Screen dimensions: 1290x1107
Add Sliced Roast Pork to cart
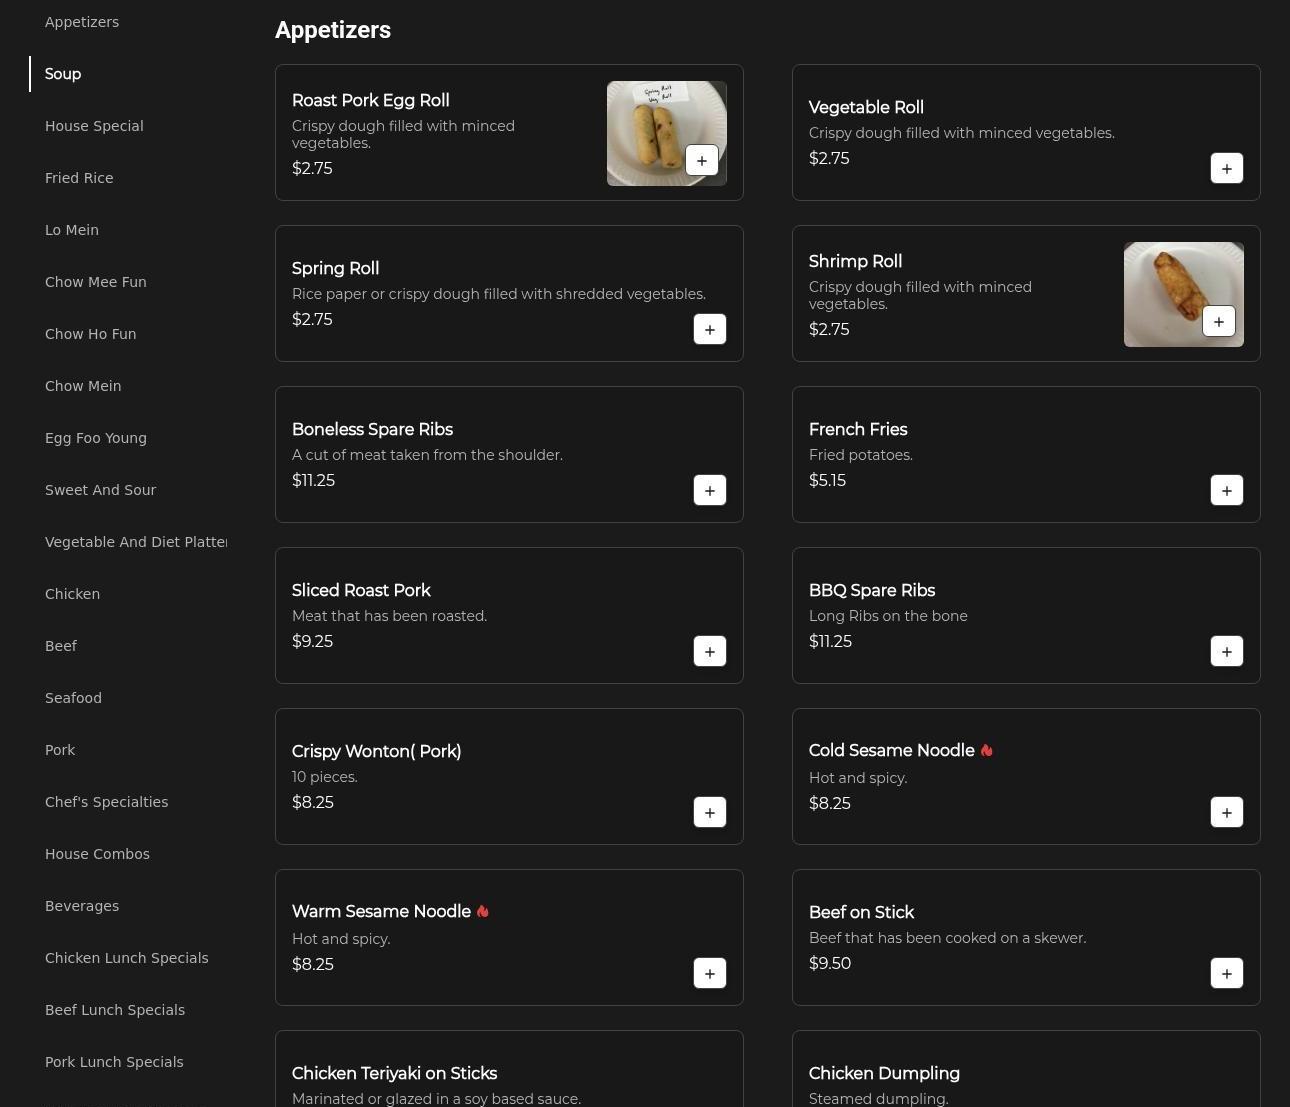tap(709, 652)
